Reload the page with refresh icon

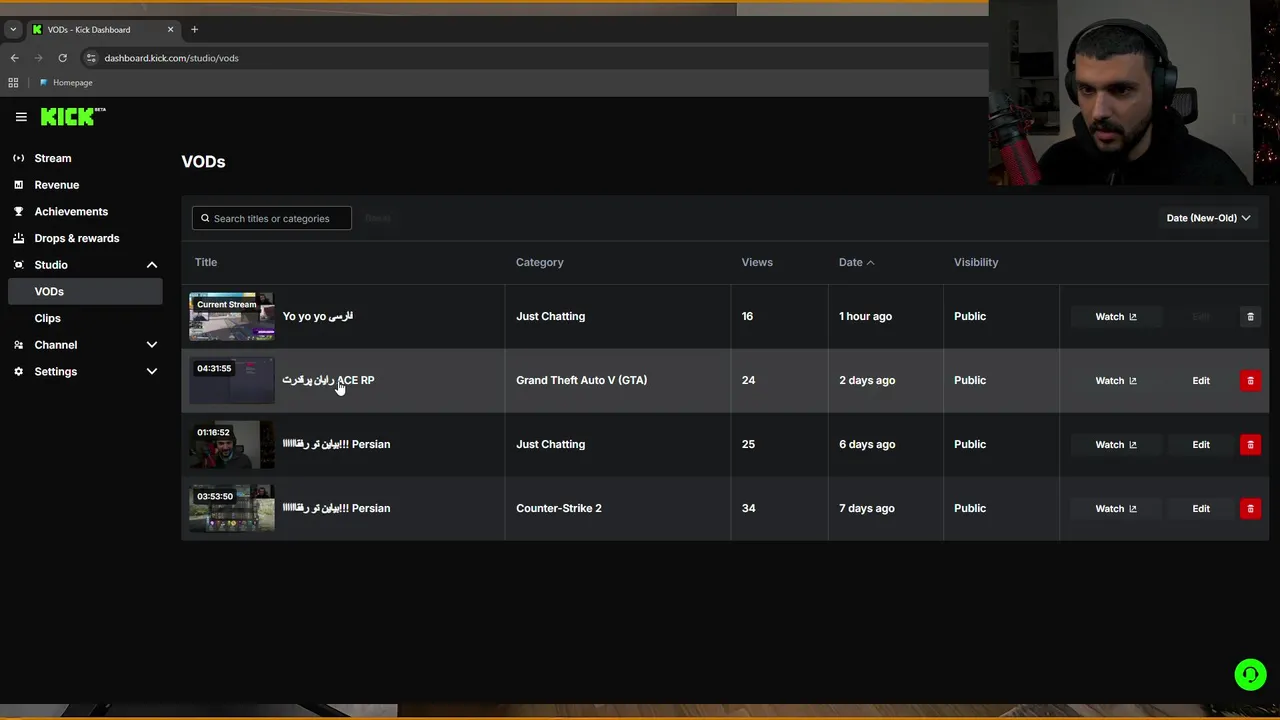[x=62, y=58]
